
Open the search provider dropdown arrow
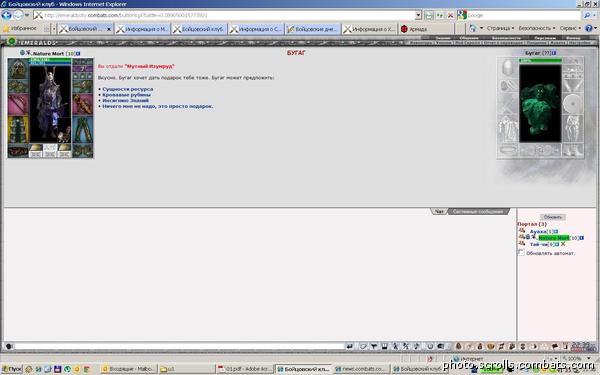(x=595, y=15)
